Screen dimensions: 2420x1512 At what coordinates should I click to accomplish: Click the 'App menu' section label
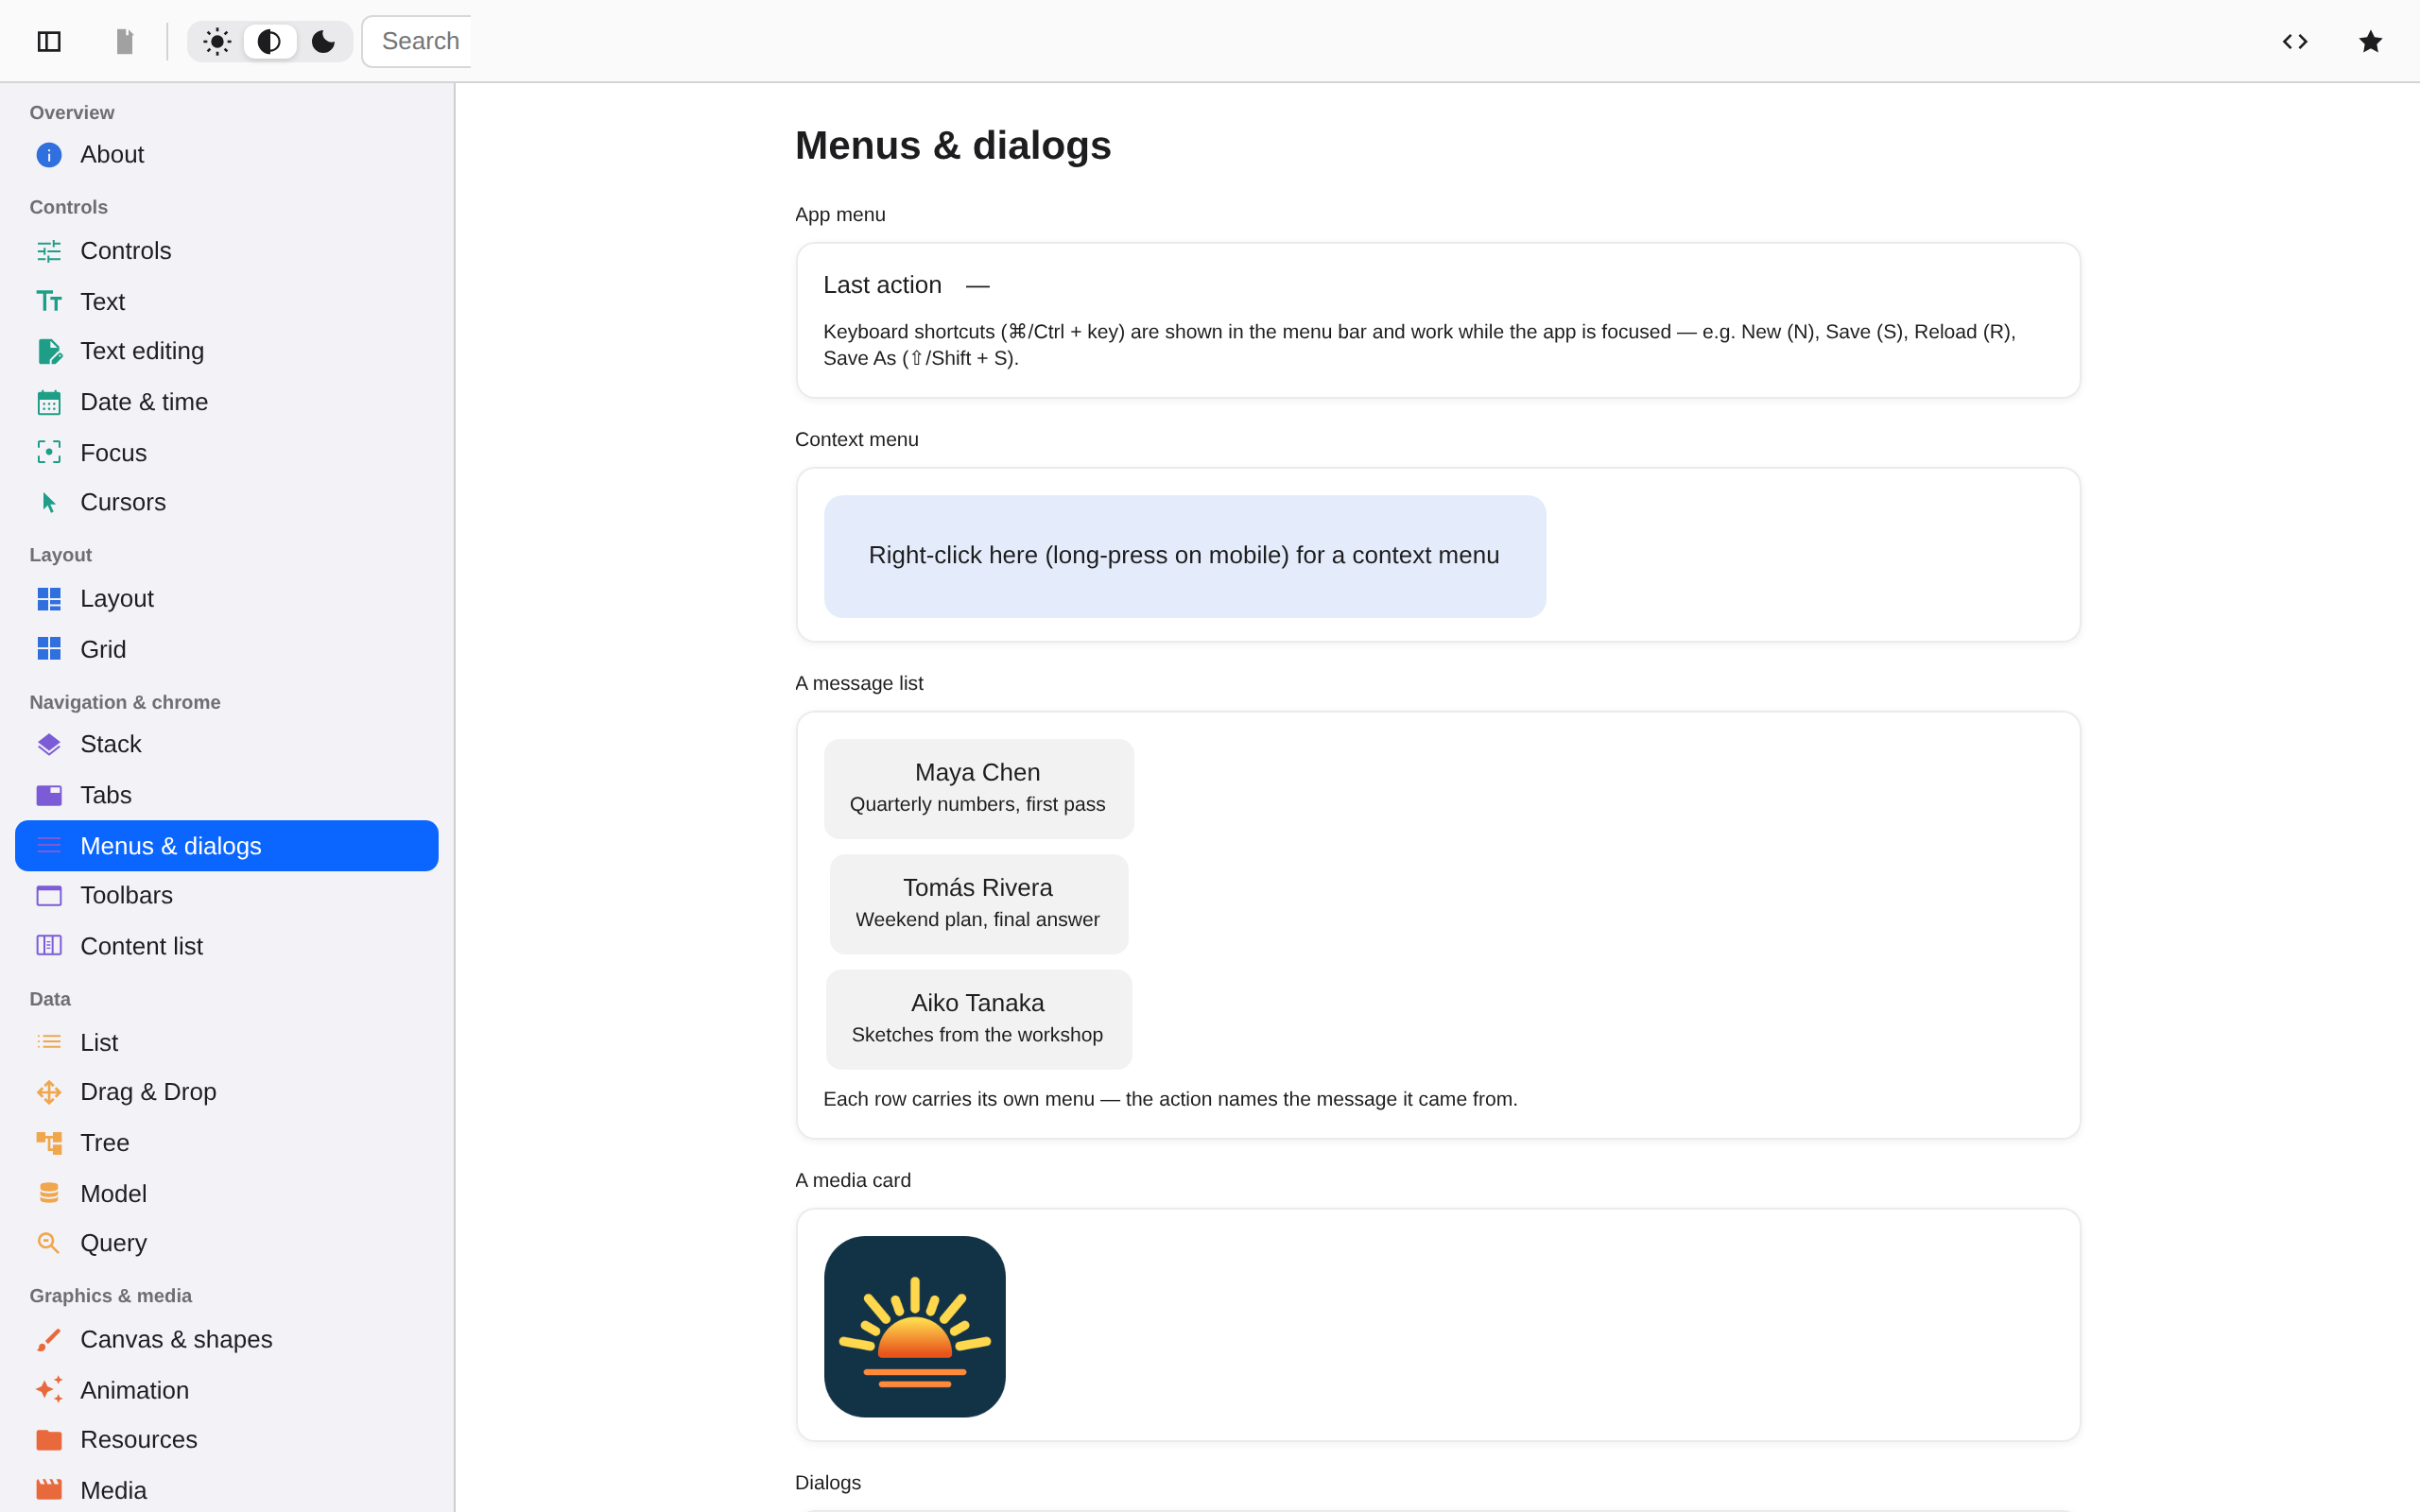pyautogui.click(x=840, y=215)
